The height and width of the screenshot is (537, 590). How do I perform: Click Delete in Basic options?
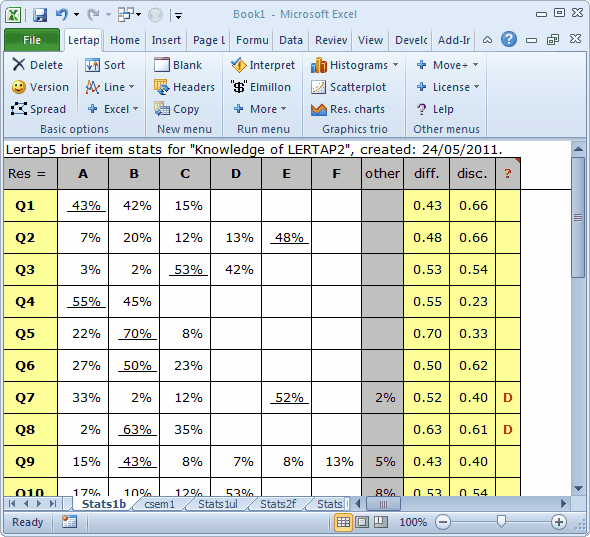click(x=37, y=65)
